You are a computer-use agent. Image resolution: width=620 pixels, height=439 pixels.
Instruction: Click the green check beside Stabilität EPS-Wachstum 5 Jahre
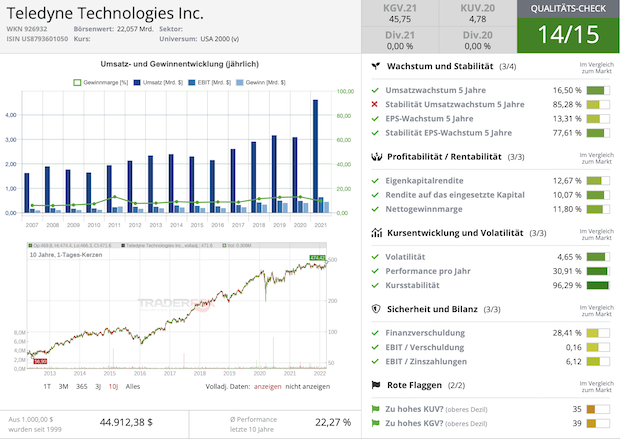375,133
